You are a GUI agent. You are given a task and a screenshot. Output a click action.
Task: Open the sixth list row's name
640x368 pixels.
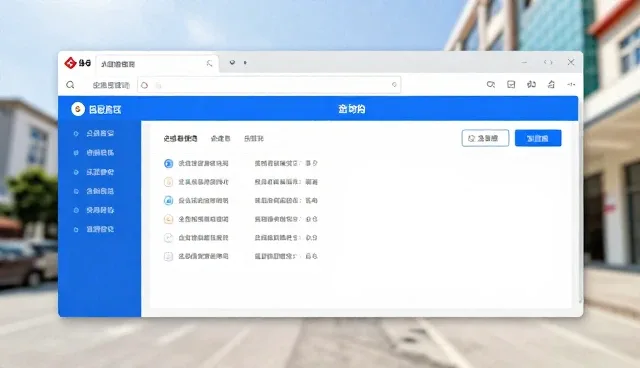(x=203, y=256)
